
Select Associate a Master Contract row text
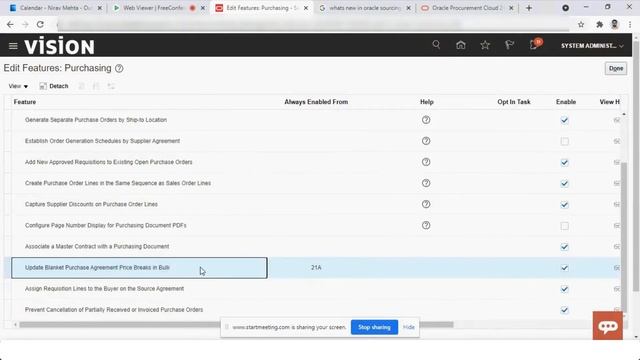point(97,247)
